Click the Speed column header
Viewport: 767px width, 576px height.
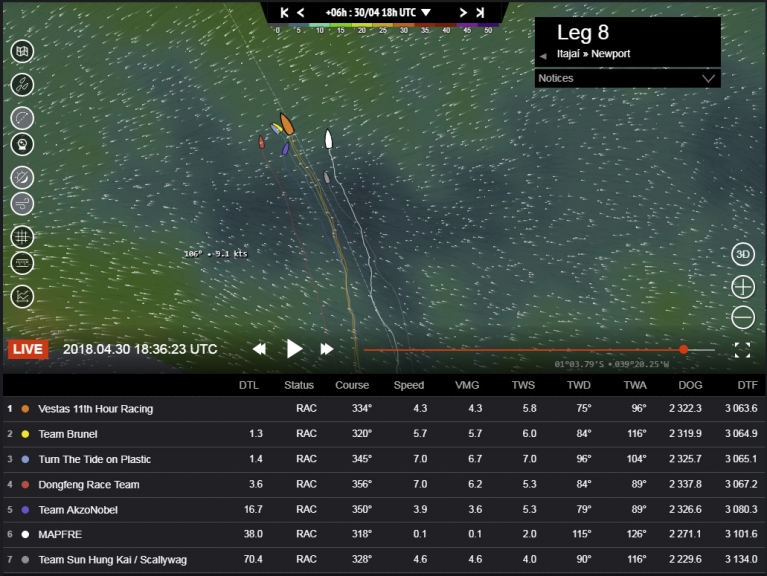(408, 385)
